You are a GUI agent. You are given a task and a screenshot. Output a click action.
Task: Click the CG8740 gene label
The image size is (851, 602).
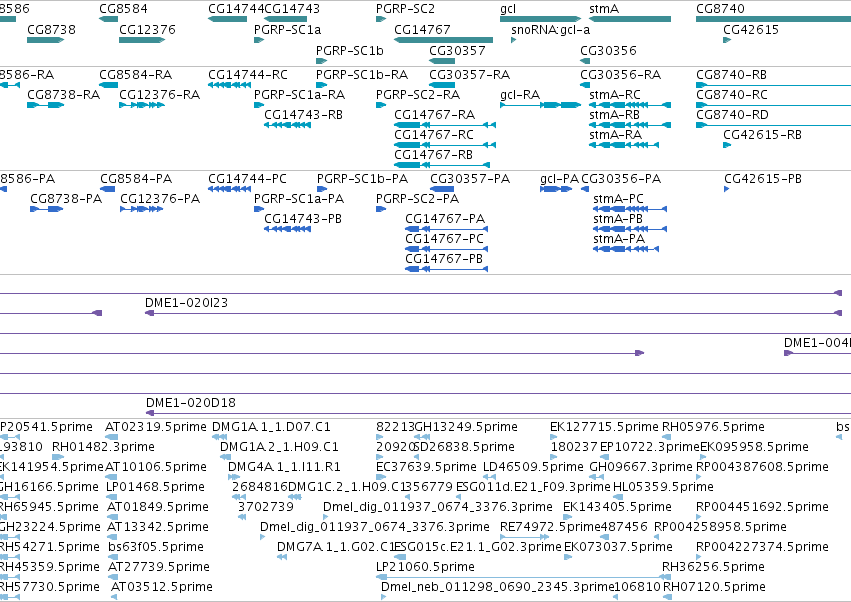(x=720, y=9)
